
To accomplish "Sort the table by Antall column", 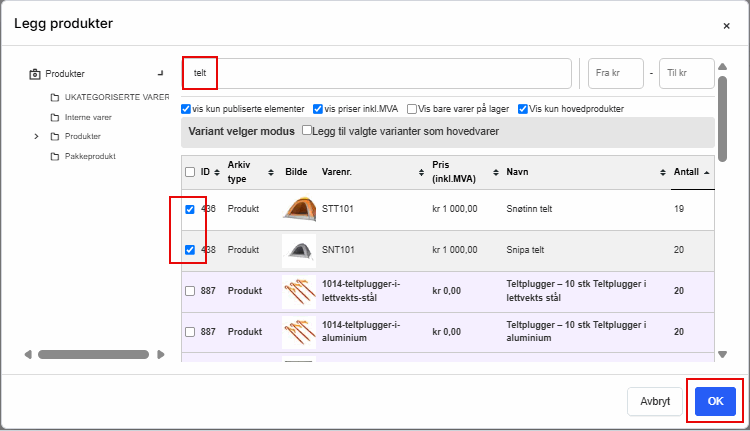I will (692, 172).
